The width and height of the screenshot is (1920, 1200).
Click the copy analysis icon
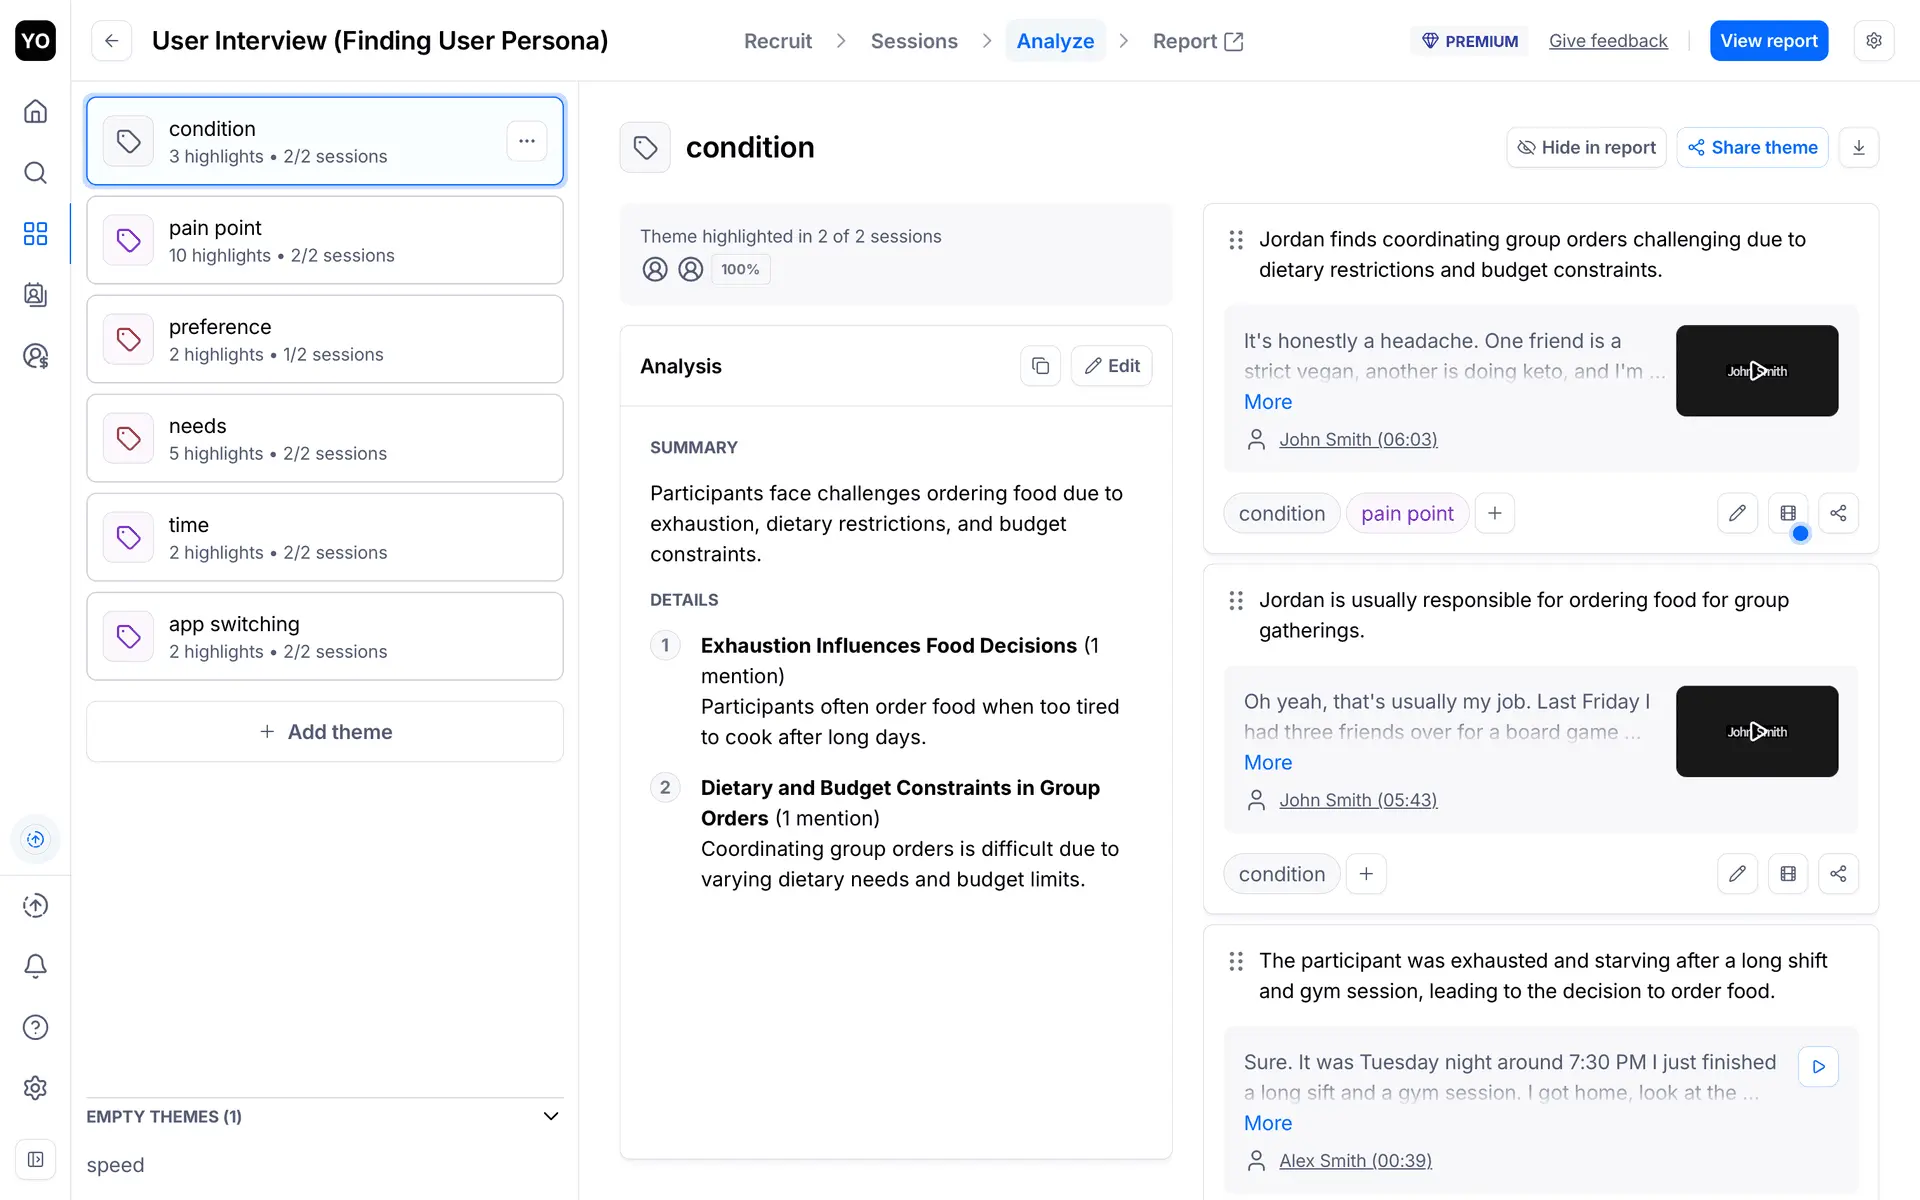(1040, 366)
